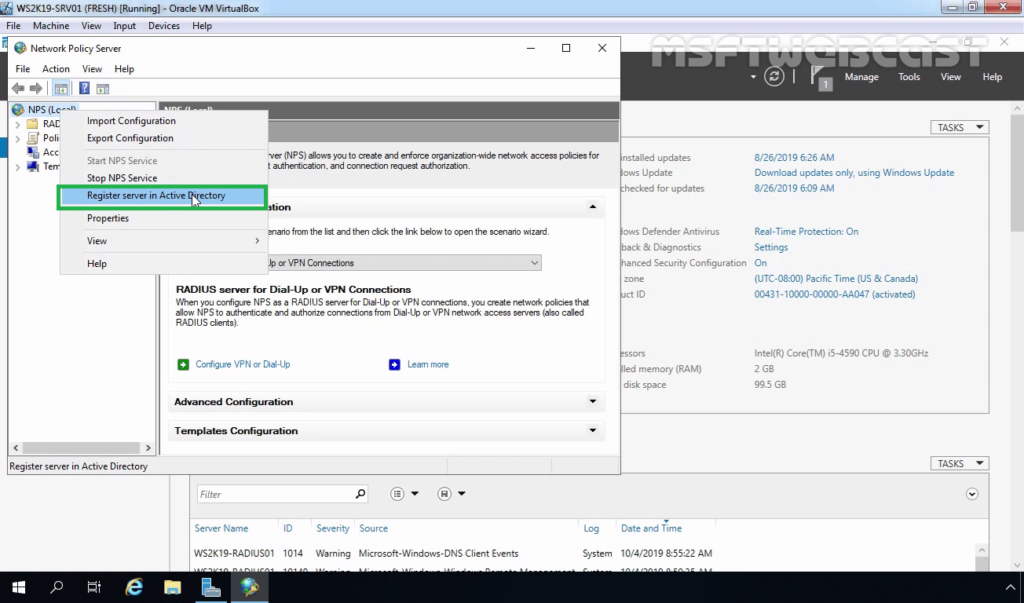This screenshot has height=603, width=1024.
Task: Choose Import Configuration from context menu
Action: [x=131, y=121]
